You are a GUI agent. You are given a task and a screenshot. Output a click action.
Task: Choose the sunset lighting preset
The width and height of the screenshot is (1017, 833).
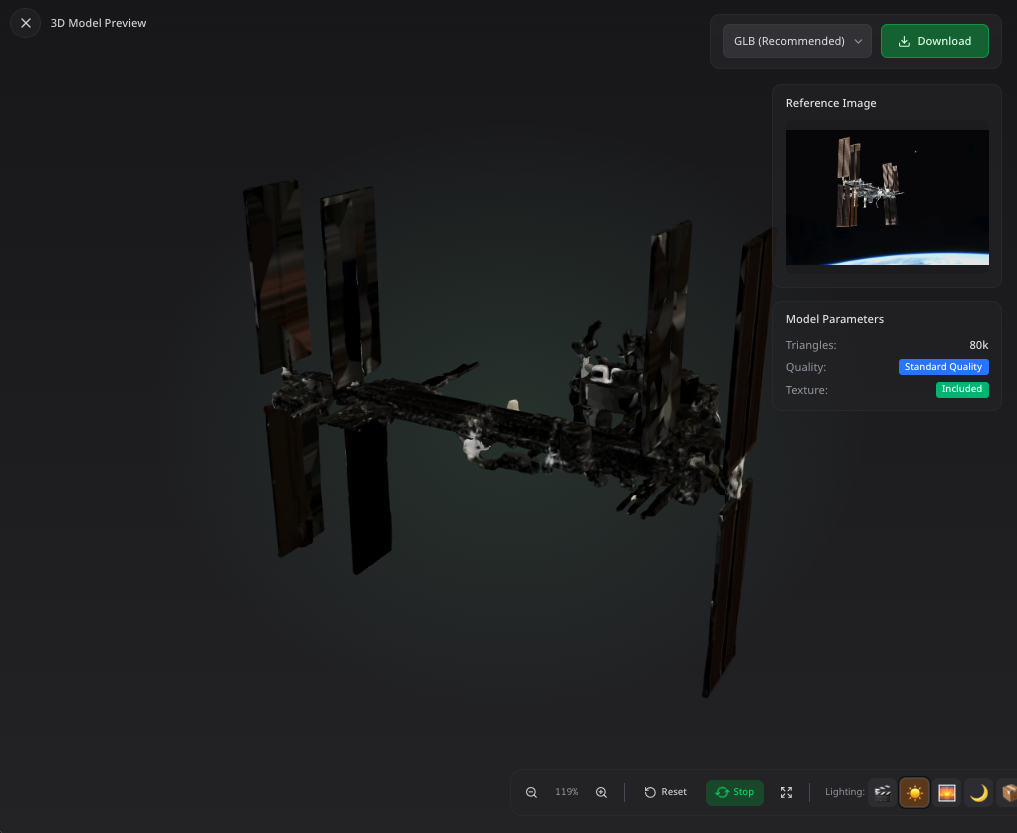(946, 793)
